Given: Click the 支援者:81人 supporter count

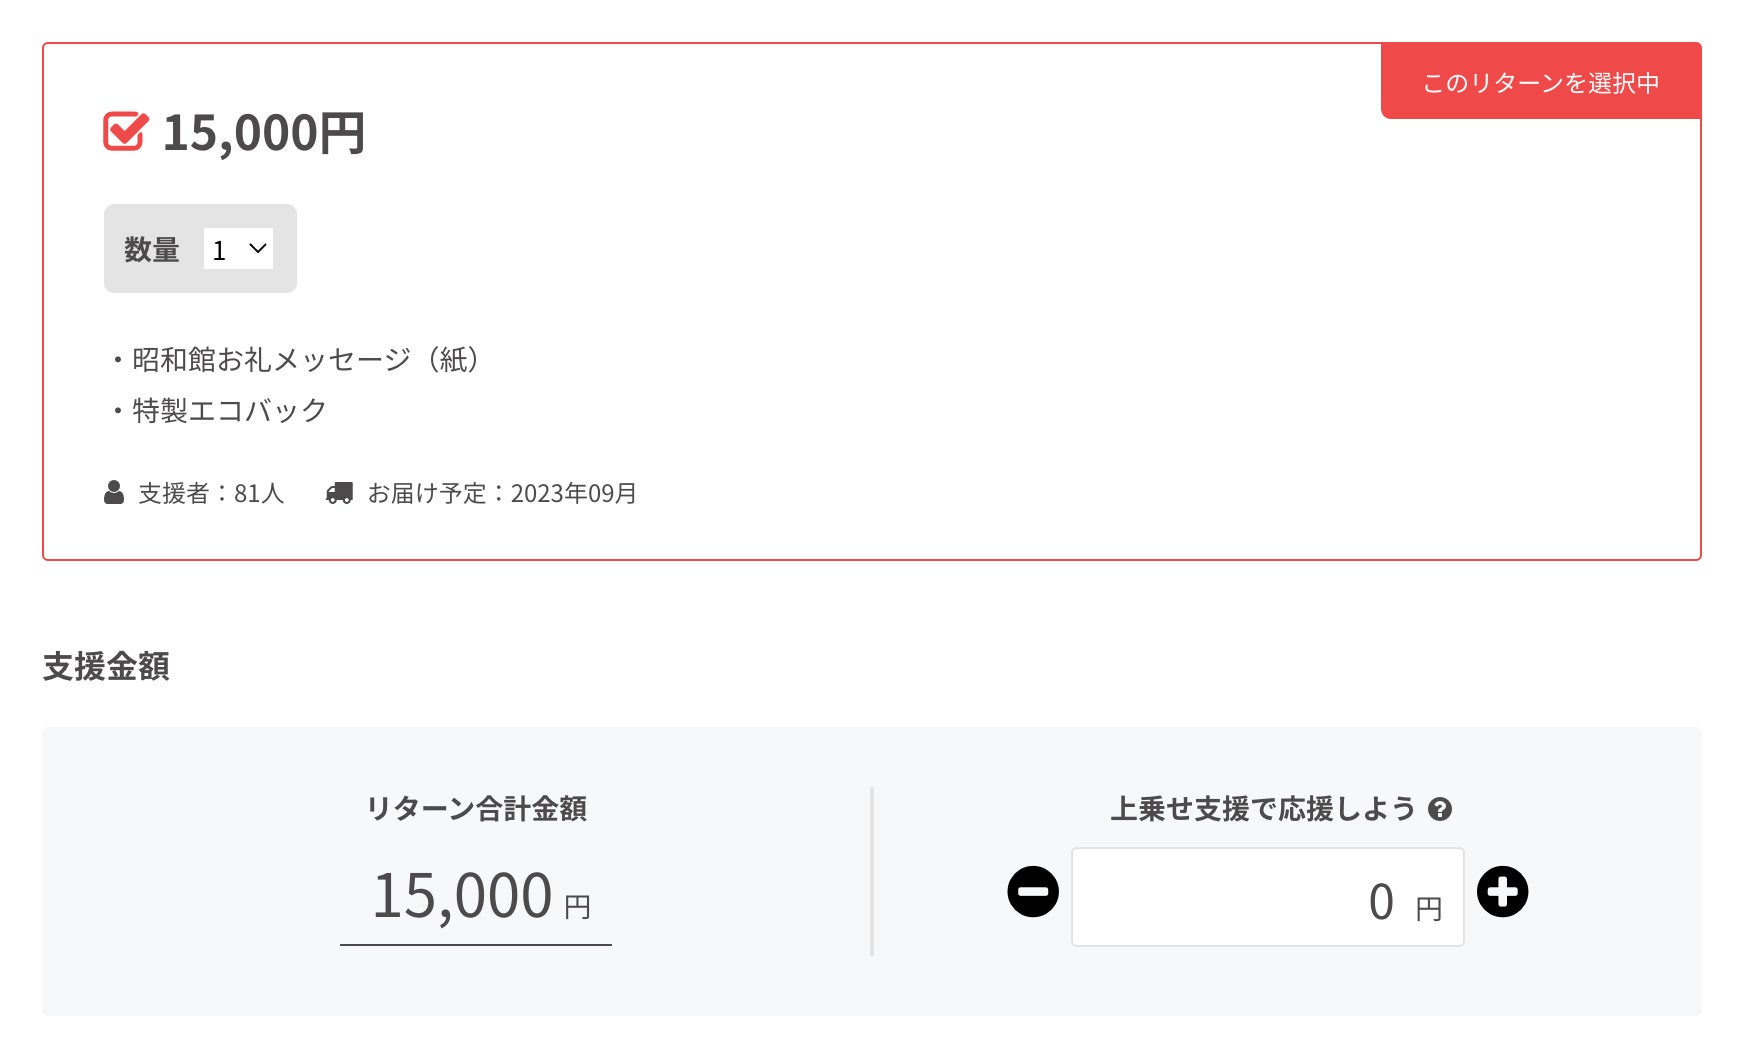Looking at the screenshot, I should (211, 493).
